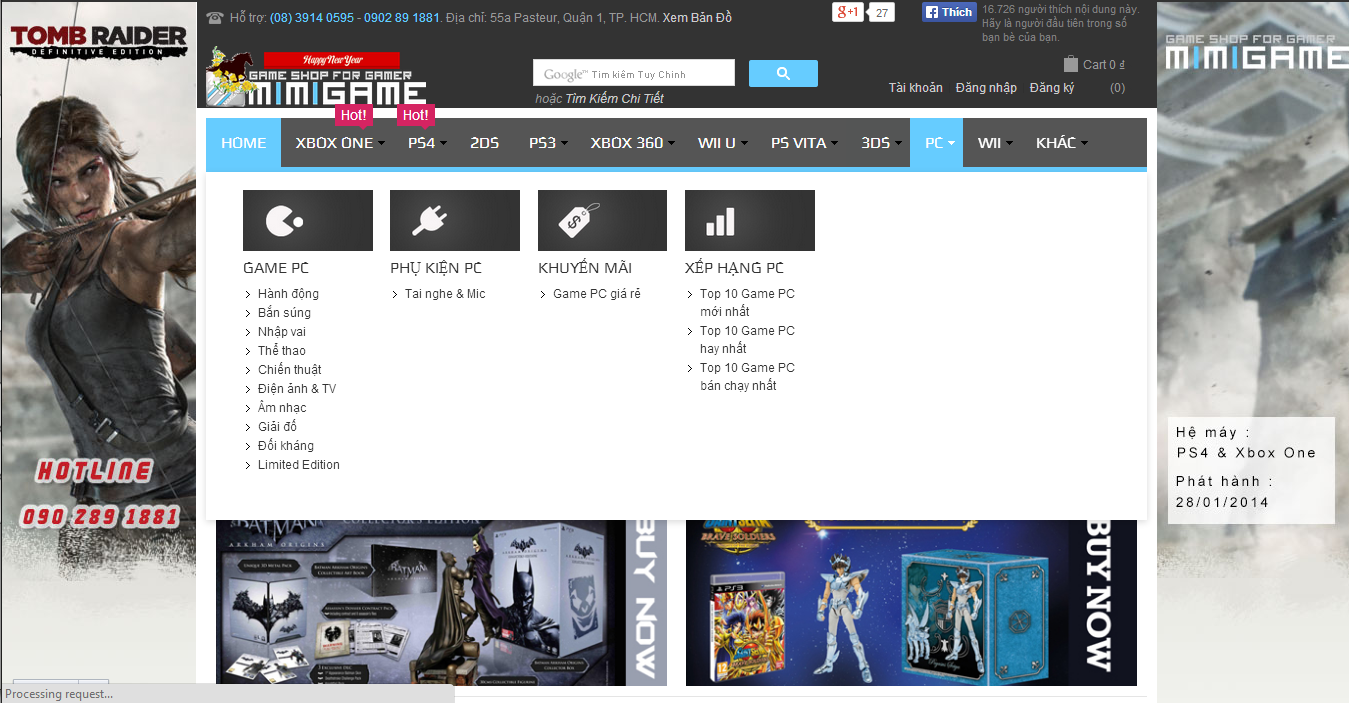Click the Facebook Thích like button
This screenshot has width=1349, height=703.
[x=949, y=12]
